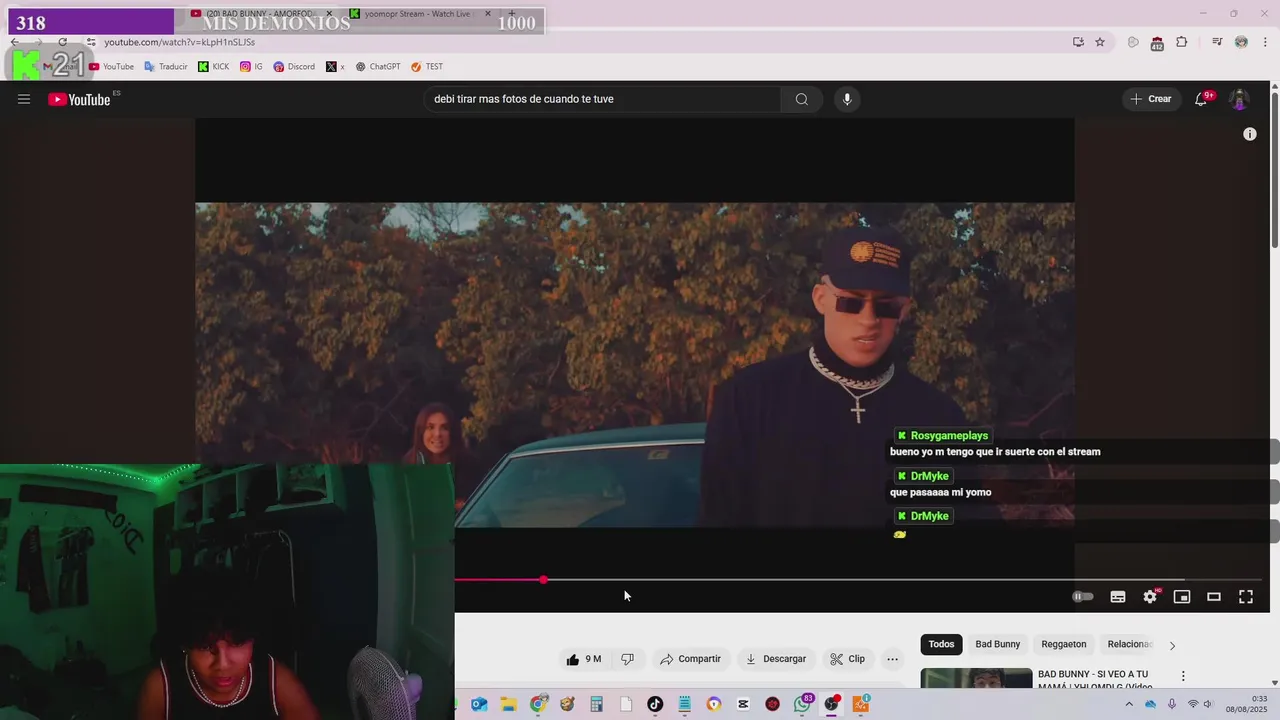
Task: Open the more actions ellipsis menu
Action: [x=892, y=659]
